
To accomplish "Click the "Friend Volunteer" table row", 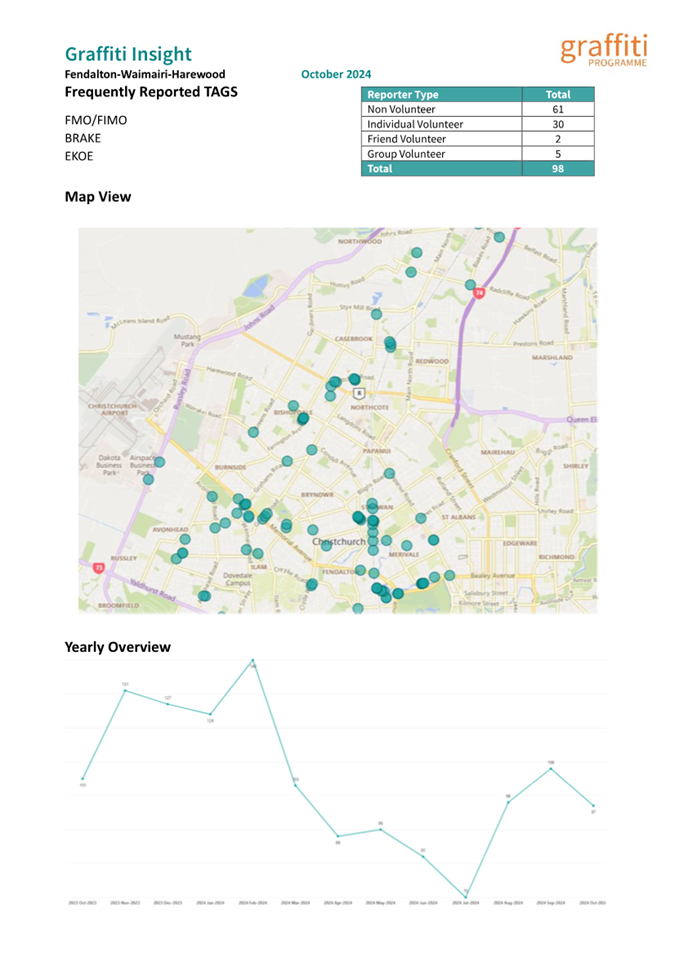I will 478,139.
